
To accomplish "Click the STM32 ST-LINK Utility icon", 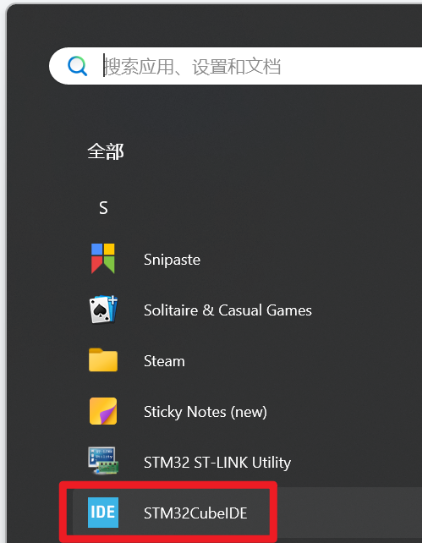I will click(x=103, y=461).
